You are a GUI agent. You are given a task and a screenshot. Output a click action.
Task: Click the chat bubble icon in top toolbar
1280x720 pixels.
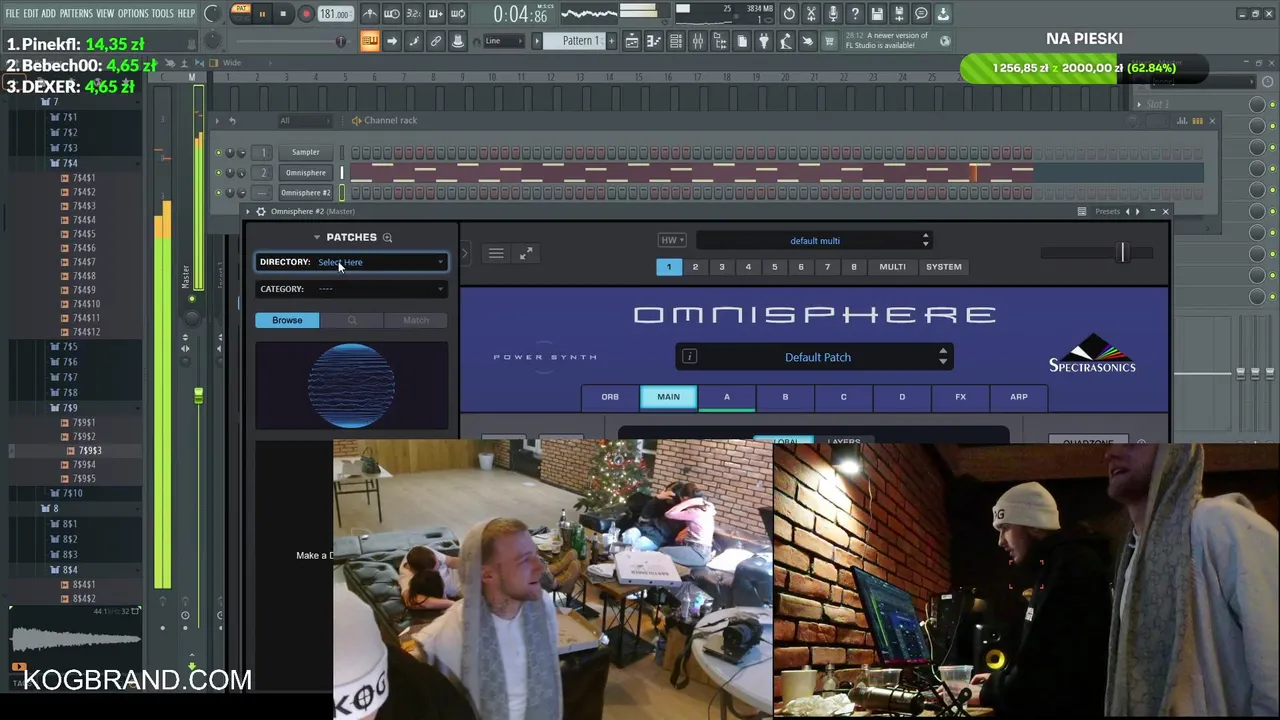pos(921,14)
